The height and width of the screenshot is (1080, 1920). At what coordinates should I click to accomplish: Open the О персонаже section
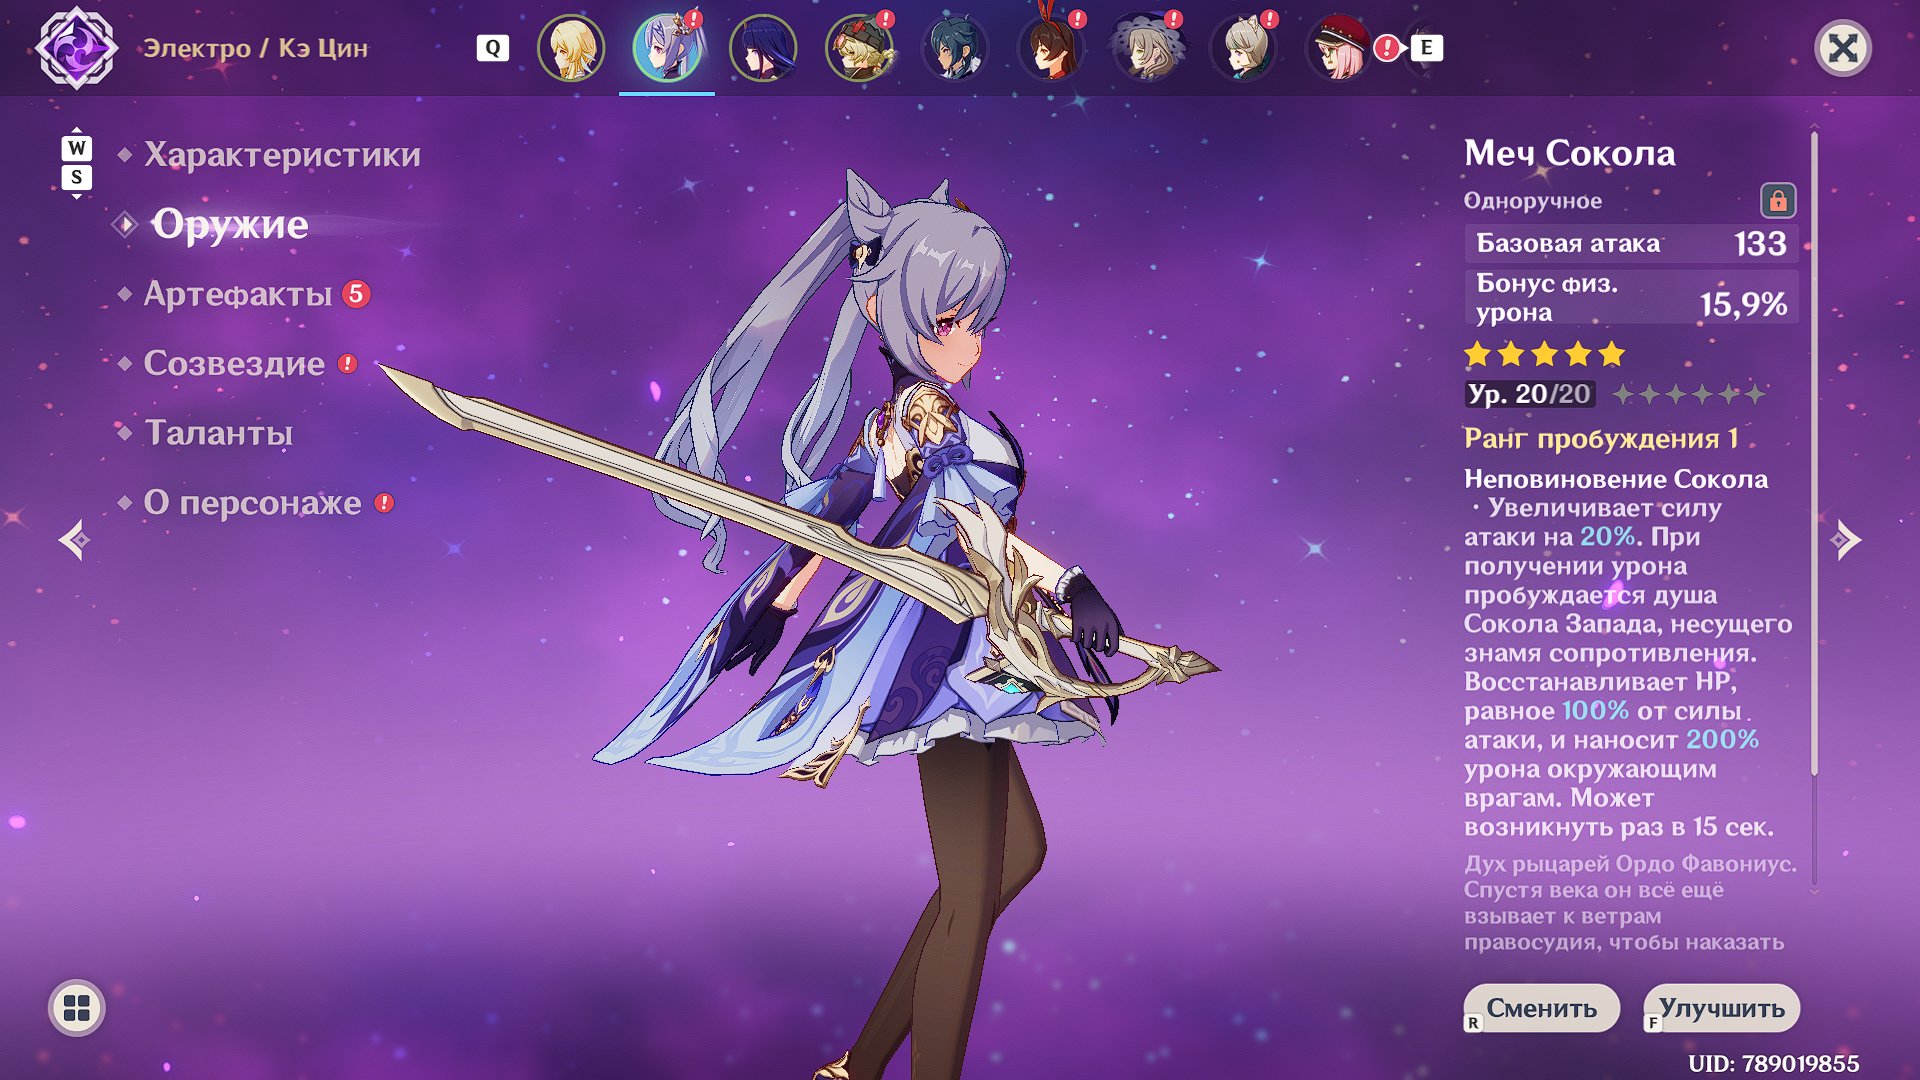[x=253, y=503]
